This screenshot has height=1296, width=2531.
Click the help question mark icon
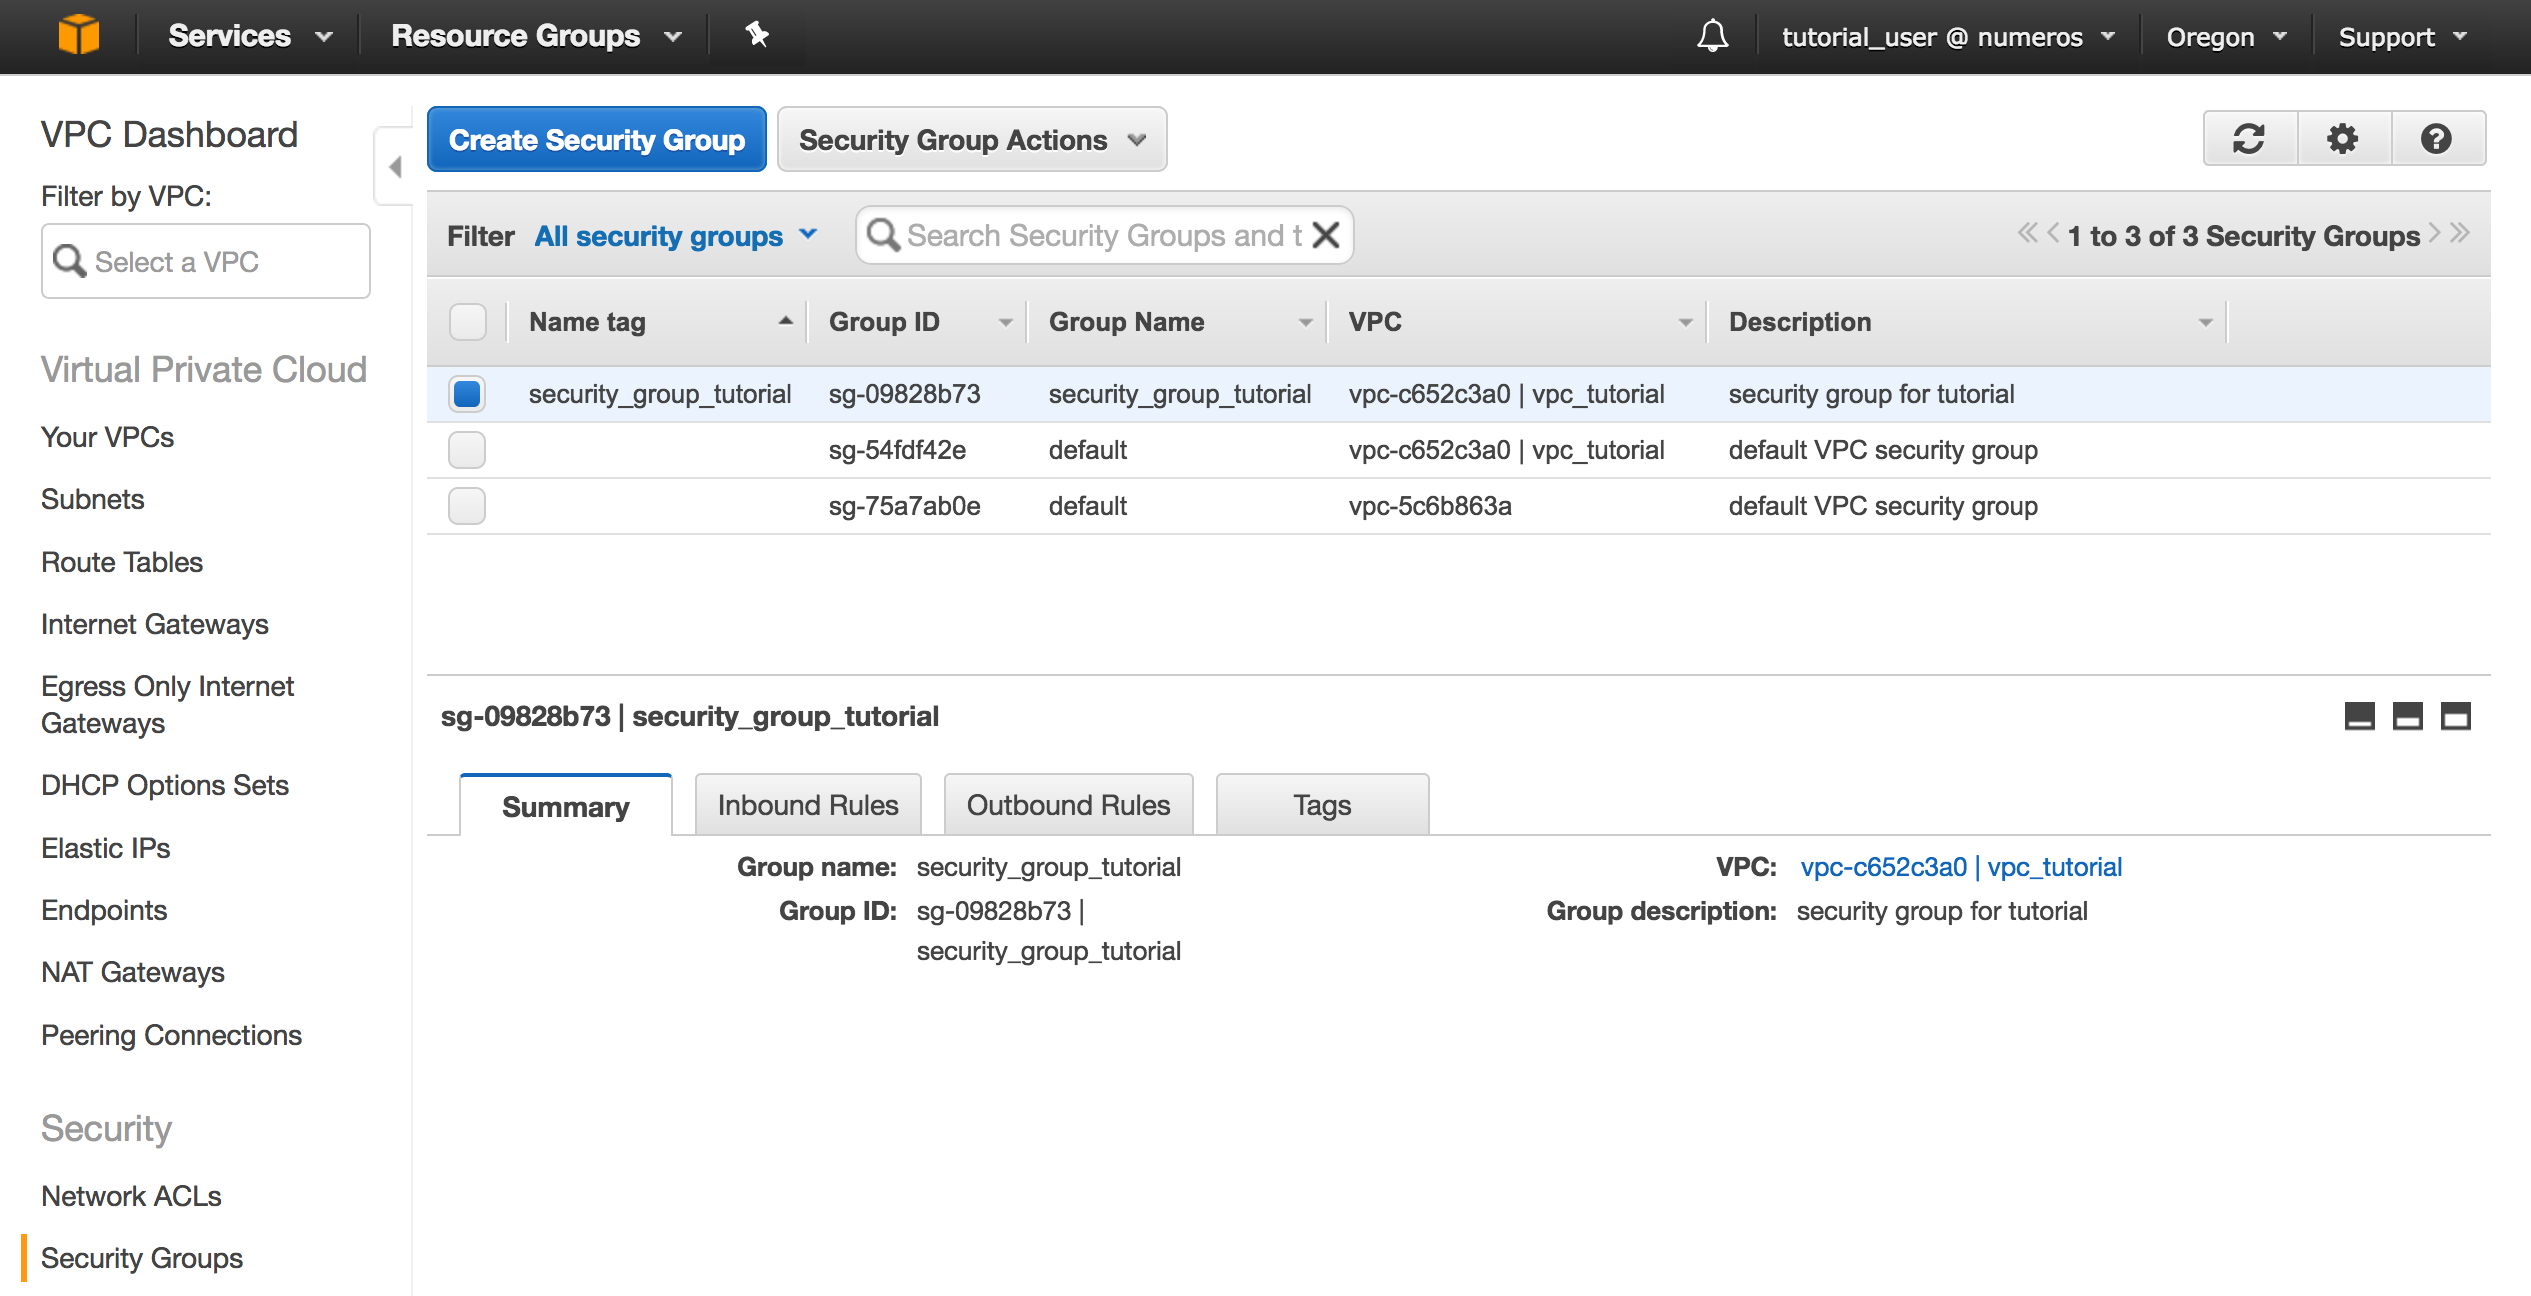pyautogui.click(x=2436, y=139)
